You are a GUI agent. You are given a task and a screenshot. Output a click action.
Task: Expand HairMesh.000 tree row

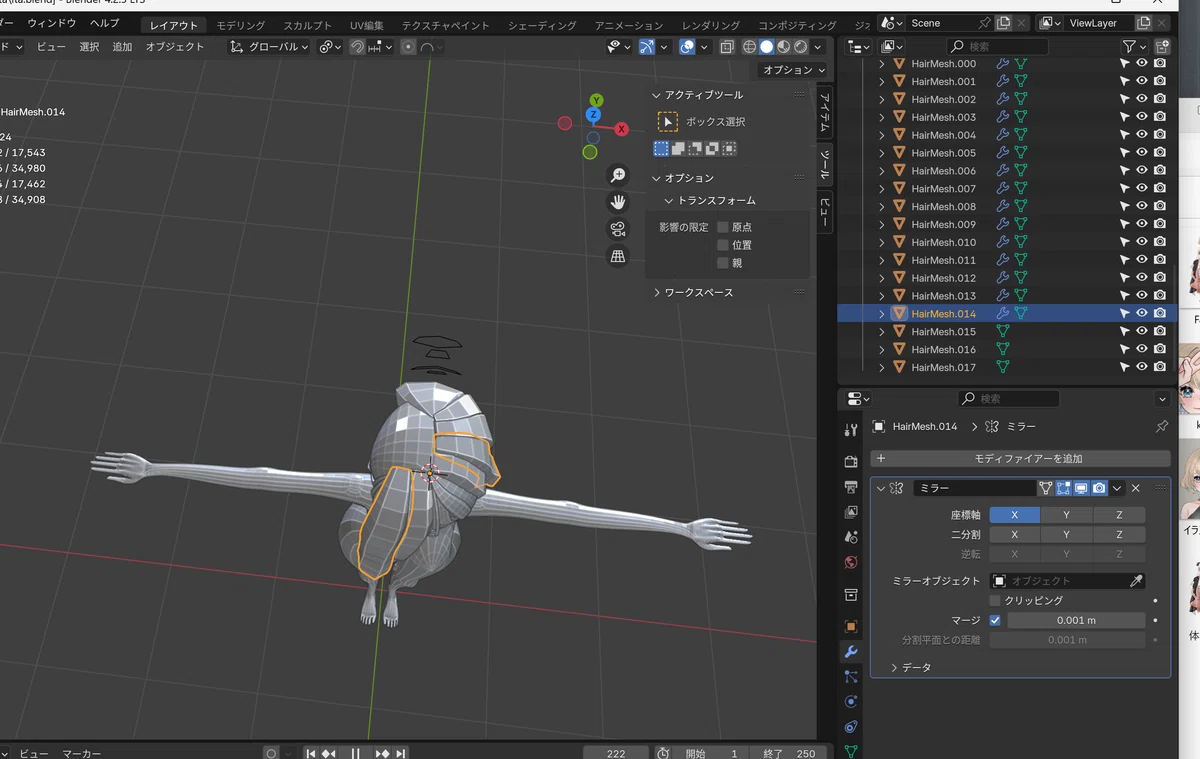(x=881, y=64)
